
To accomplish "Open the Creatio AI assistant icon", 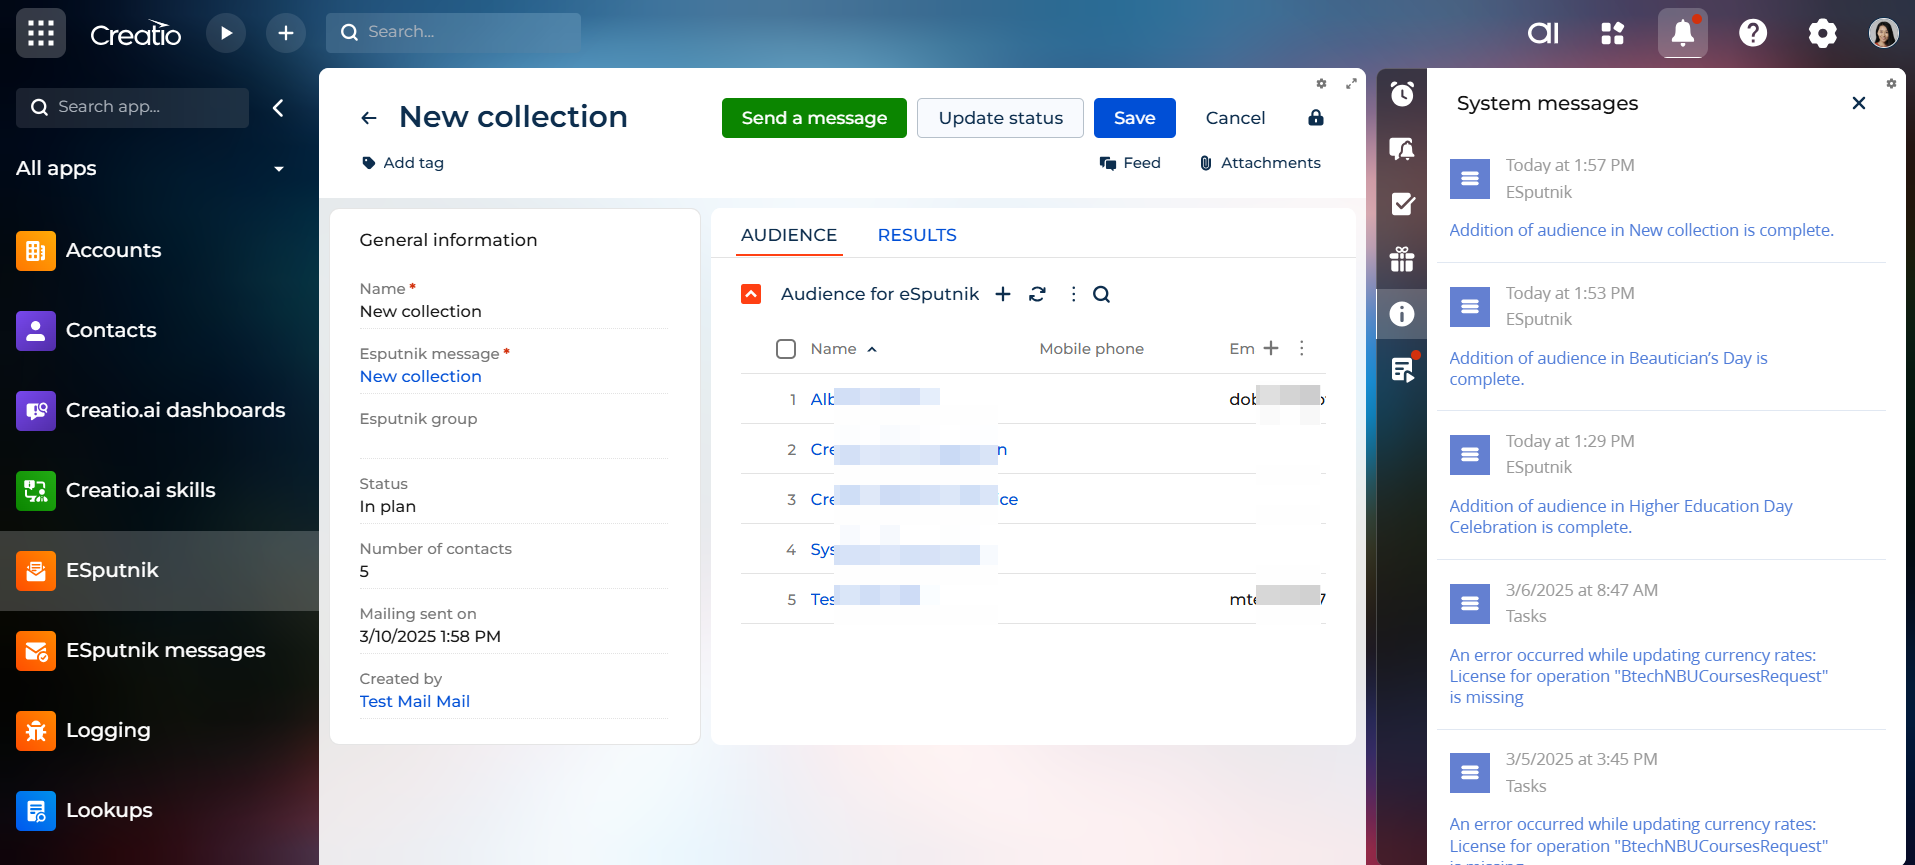I will click(1543, 33).
